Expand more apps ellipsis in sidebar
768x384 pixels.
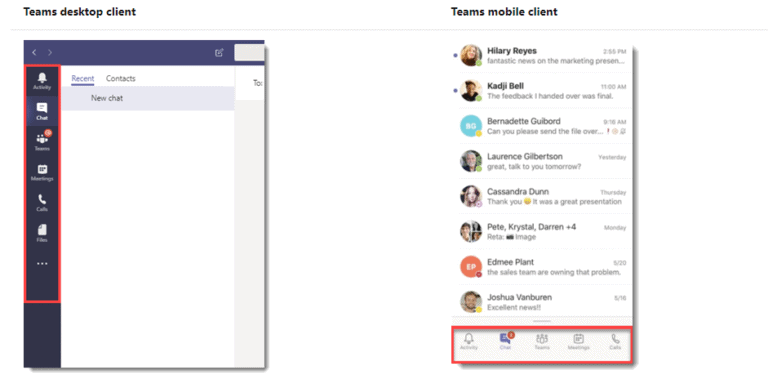[x=42, y=264]
